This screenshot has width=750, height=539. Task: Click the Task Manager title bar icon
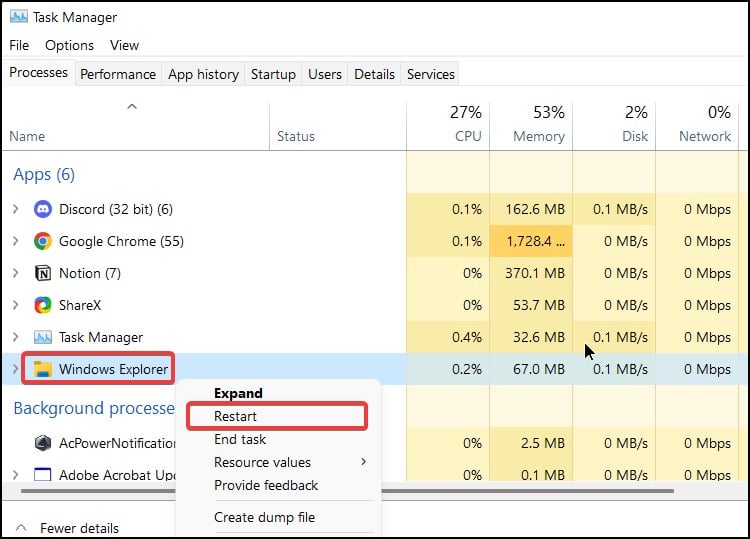[x=19, y=17]
